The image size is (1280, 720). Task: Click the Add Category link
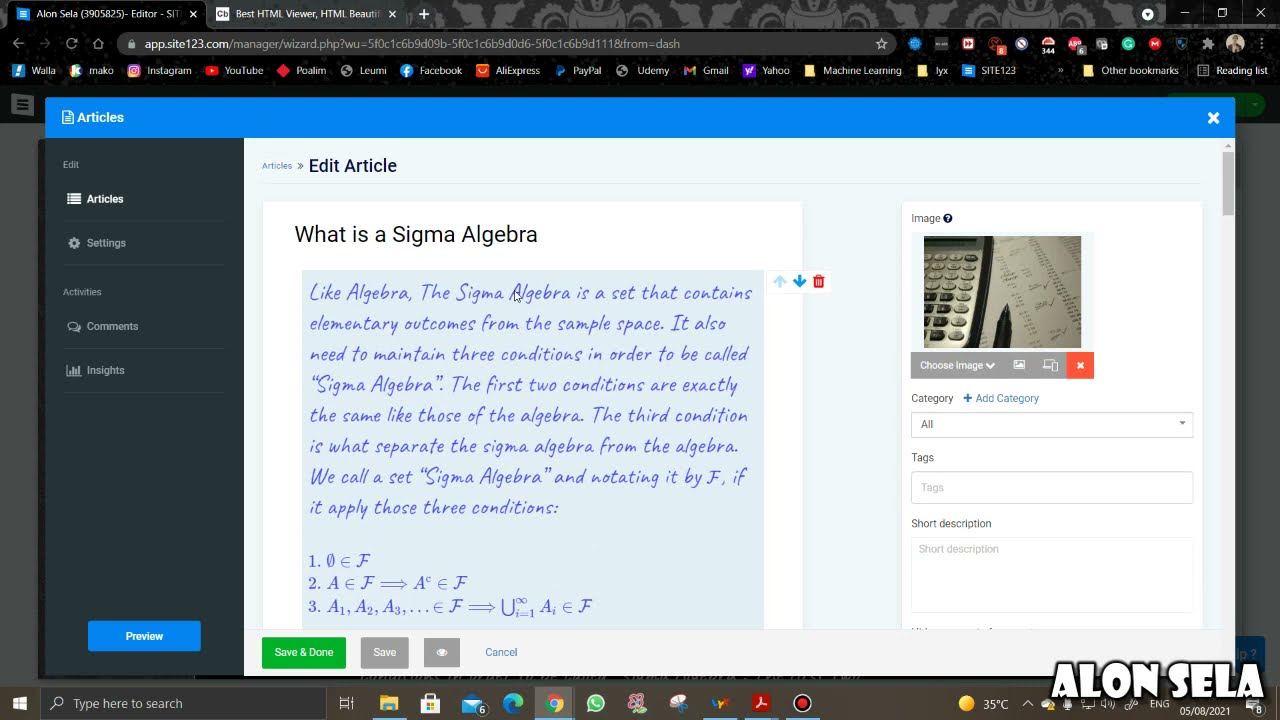click(1001, 398)
